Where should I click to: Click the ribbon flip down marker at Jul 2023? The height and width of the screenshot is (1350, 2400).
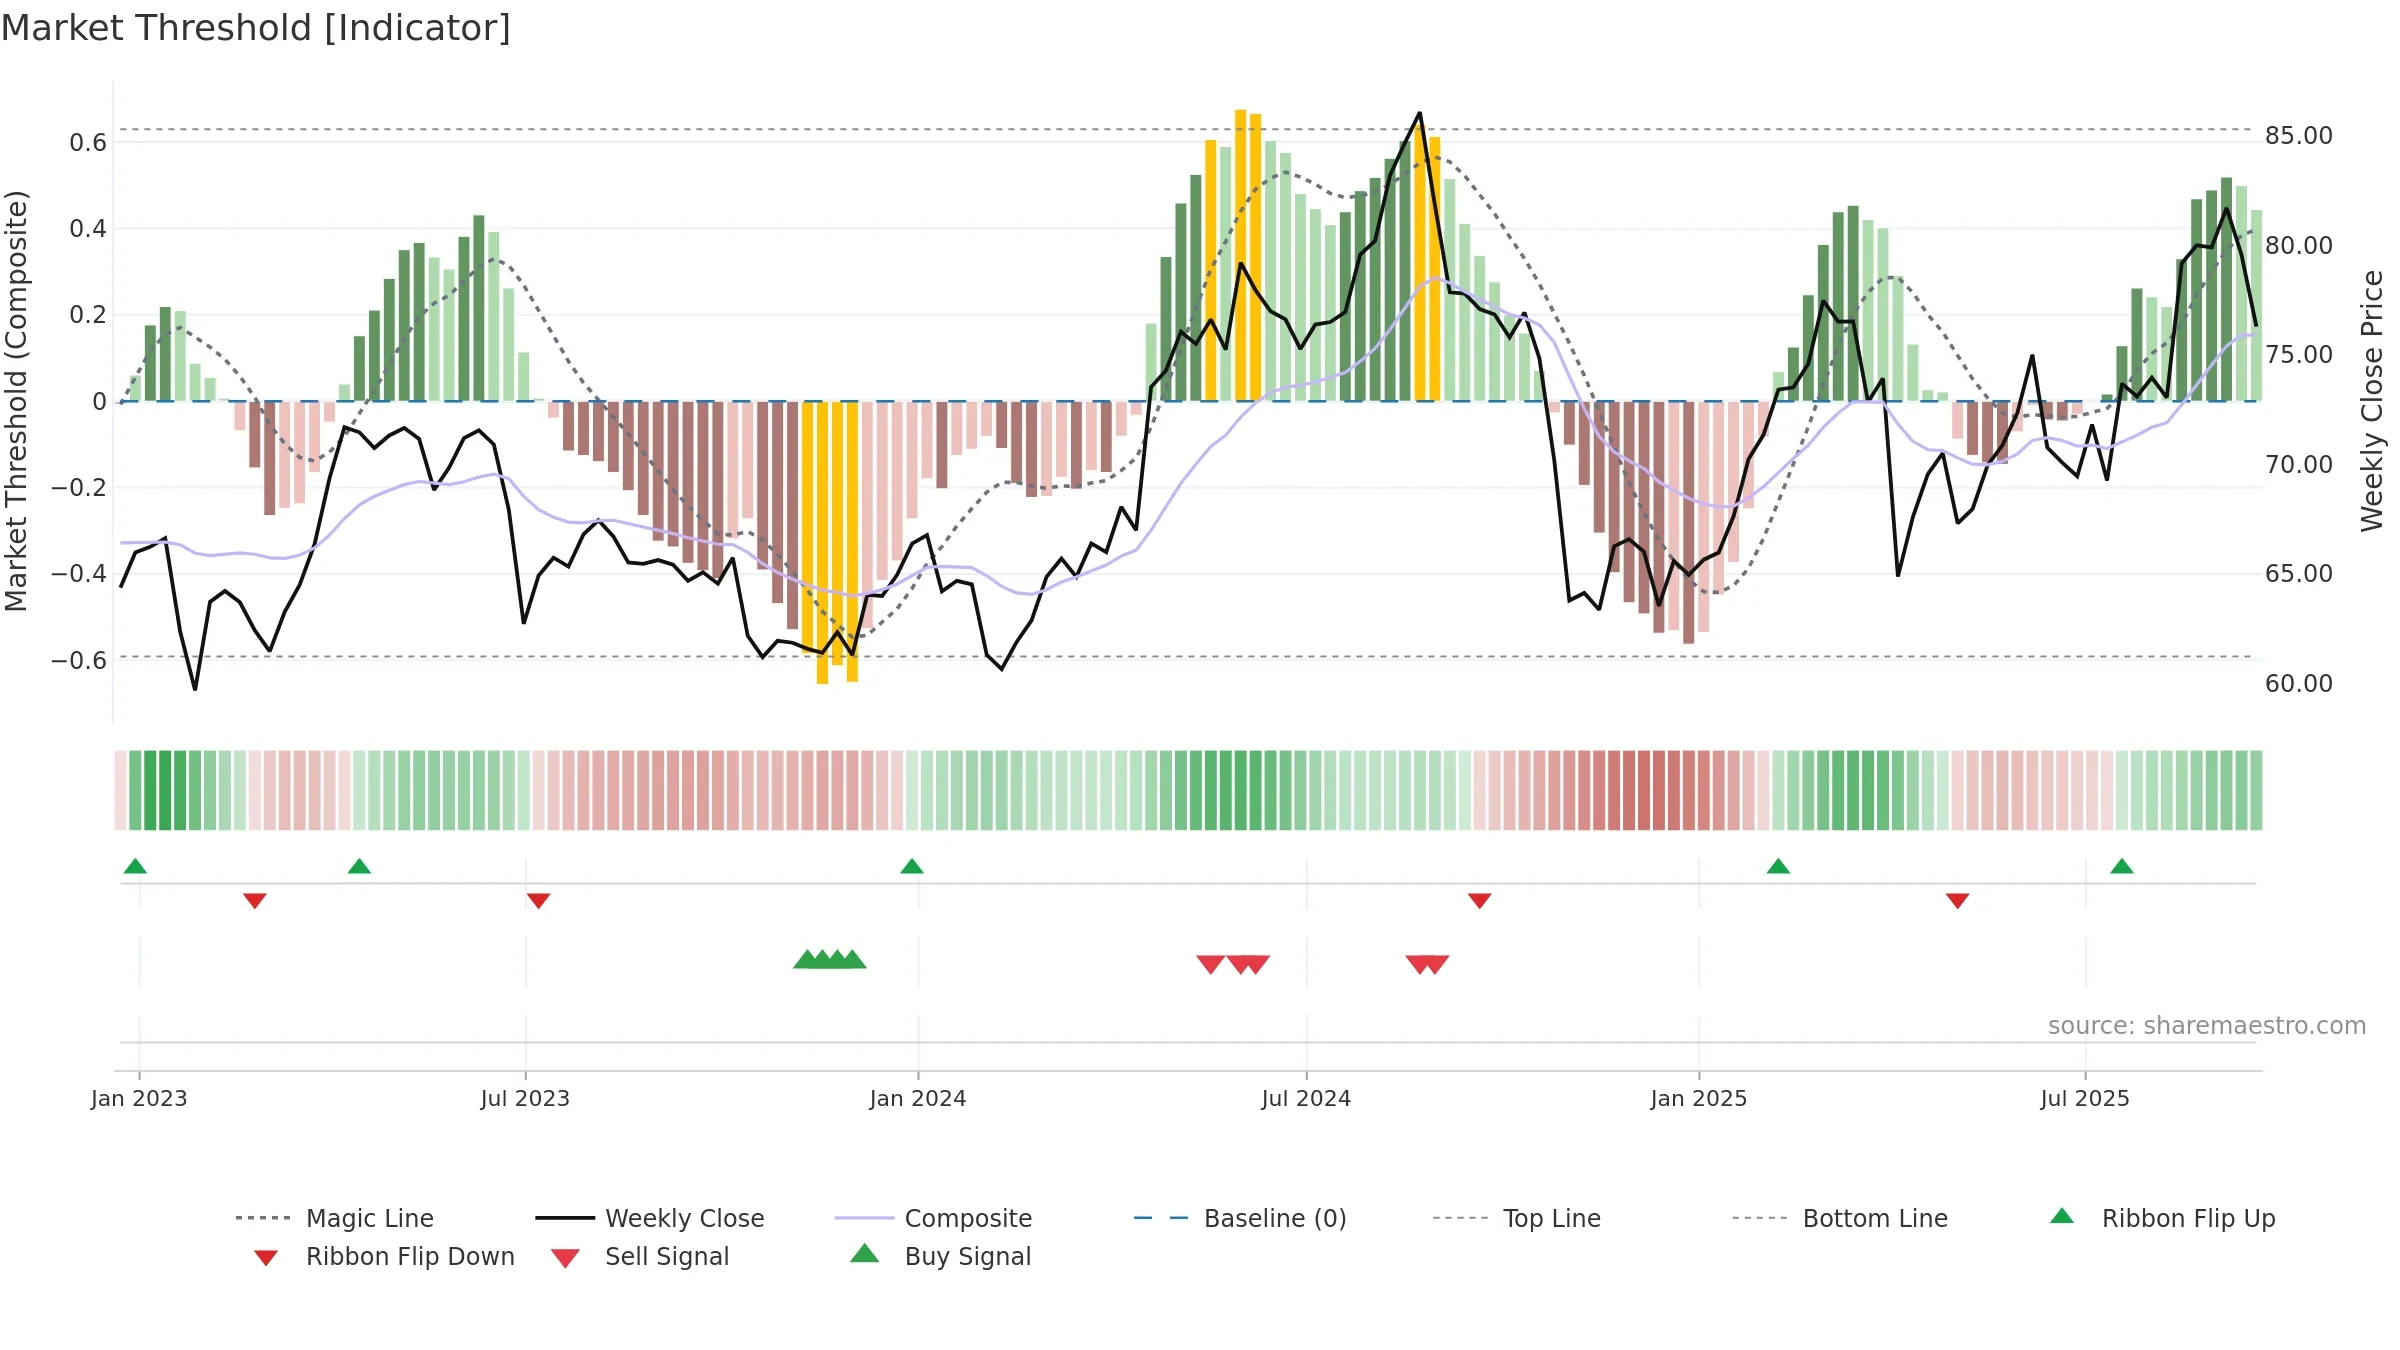pyautogui.click(x=539, y=901)
